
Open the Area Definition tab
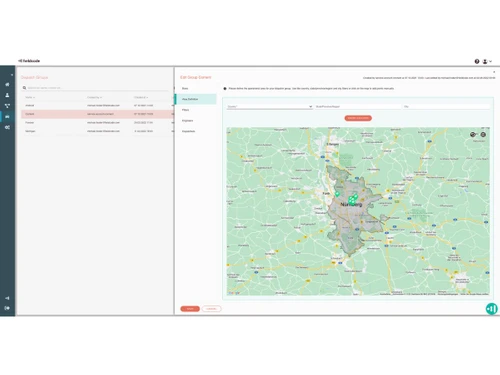click(196, 99)
